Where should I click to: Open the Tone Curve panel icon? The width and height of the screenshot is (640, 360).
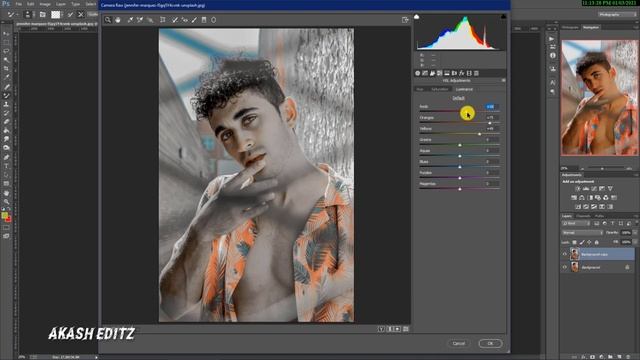tap(425, 73)
